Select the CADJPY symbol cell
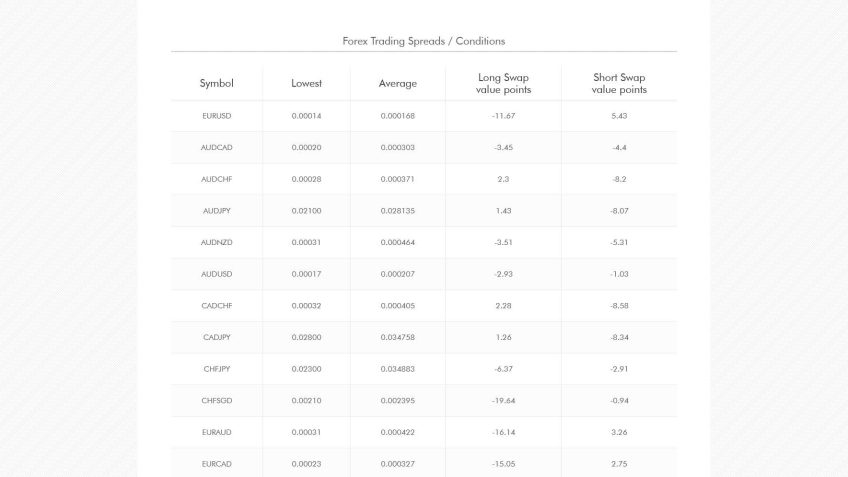Viewport: 848px width, 477px height. click(x=216, y=338)
